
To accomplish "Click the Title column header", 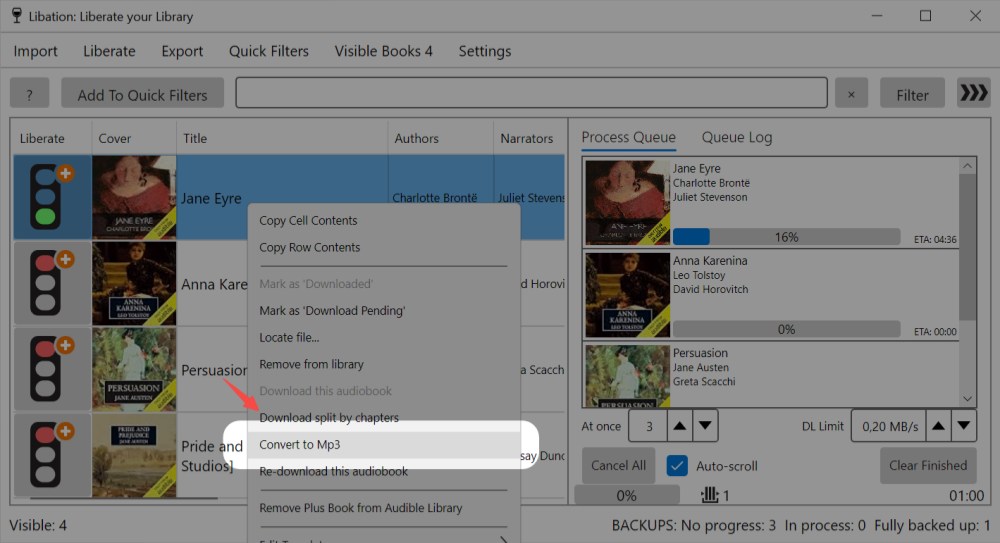I will point(282,138).
